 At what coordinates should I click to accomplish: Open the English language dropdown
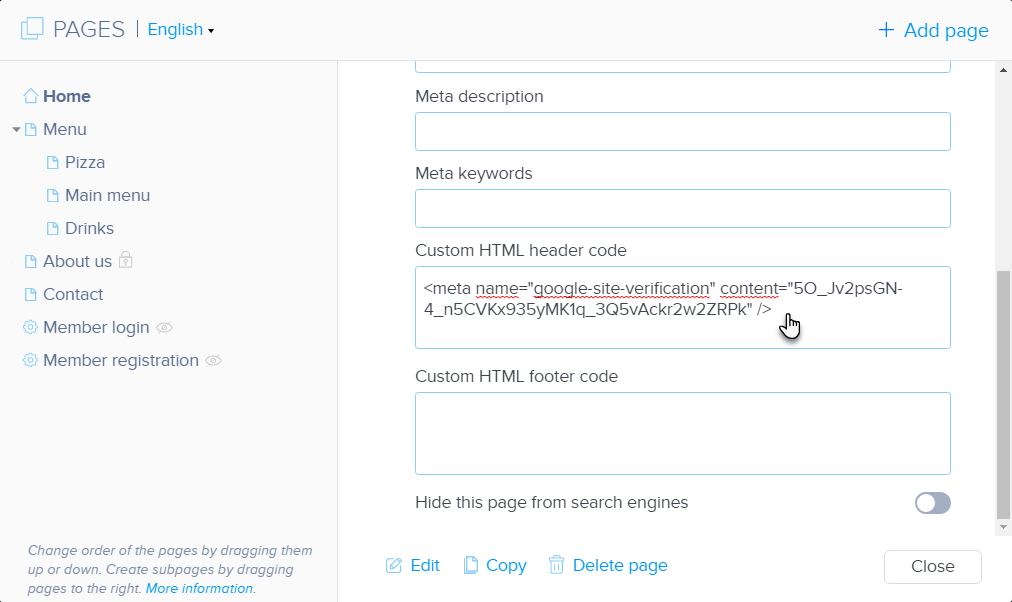coord(181,30)
